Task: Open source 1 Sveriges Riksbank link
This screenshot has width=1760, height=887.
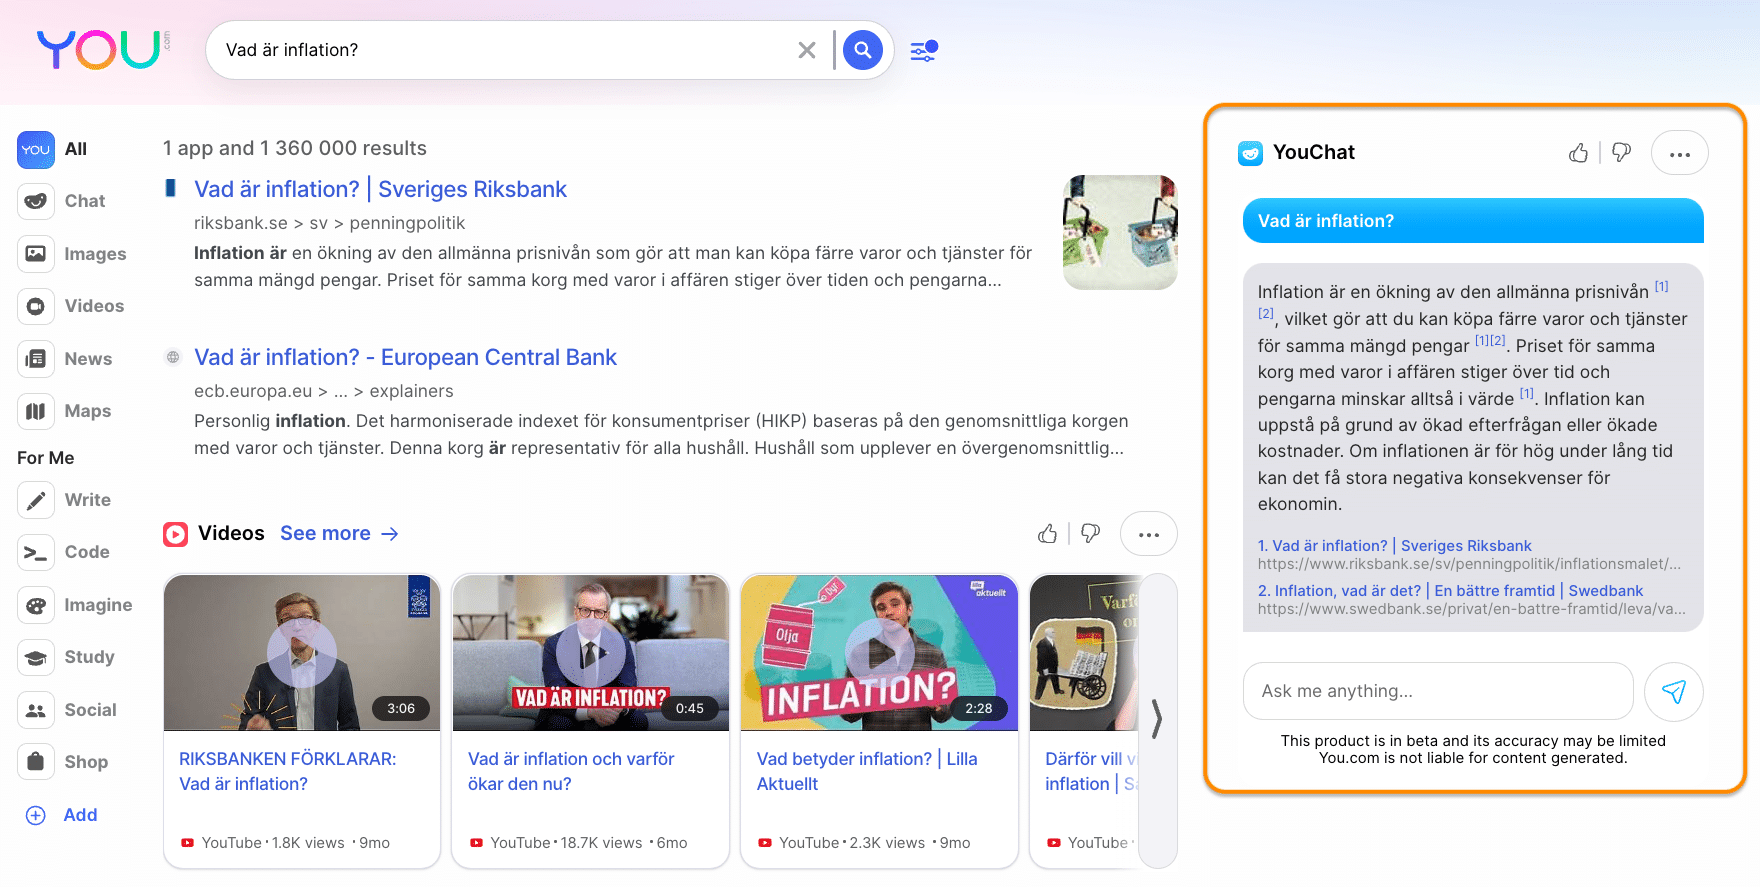Action: click(x=1395, y=546)
